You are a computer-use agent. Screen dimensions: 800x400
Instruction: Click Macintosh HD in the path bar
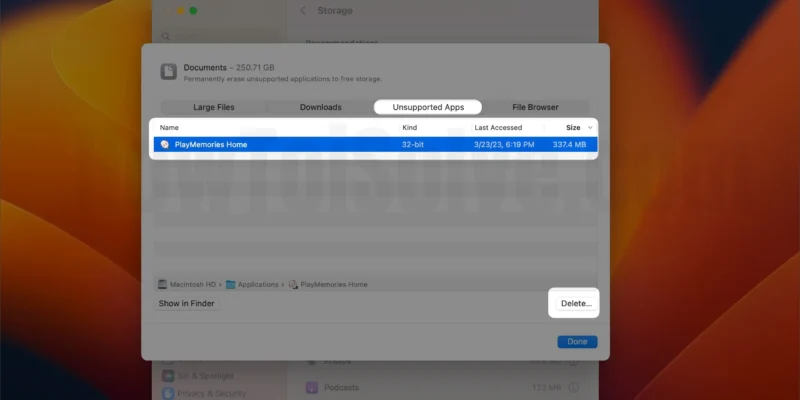click(187, 284)
